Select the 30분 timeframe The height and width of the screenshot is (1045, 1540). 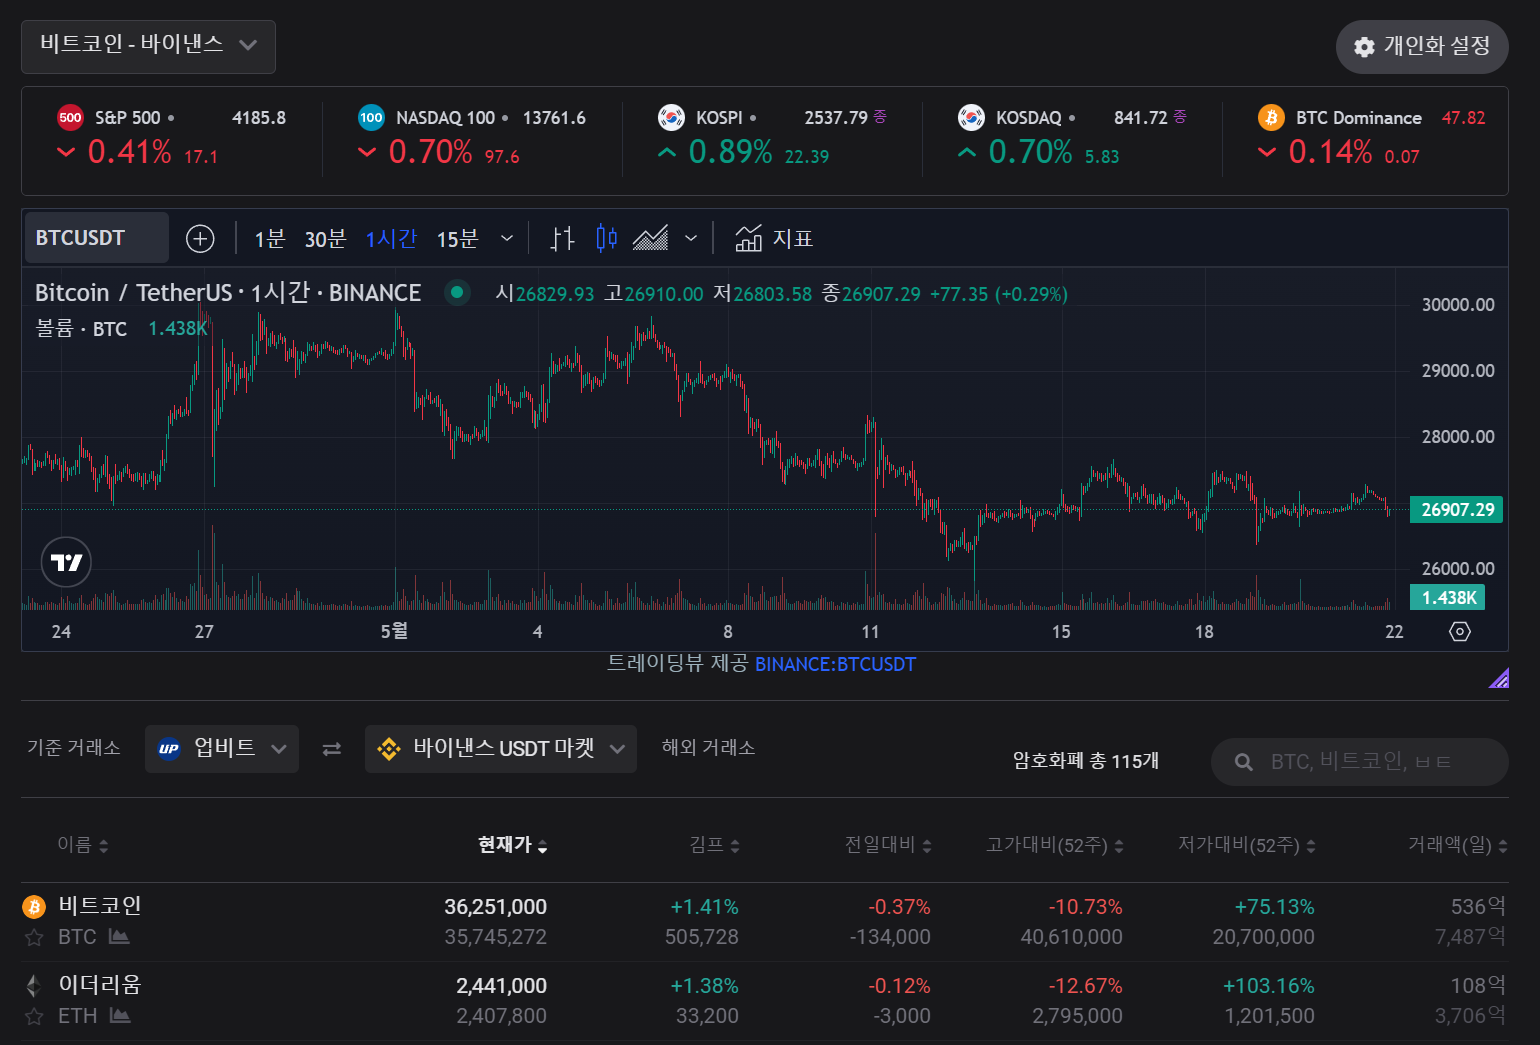325,239
